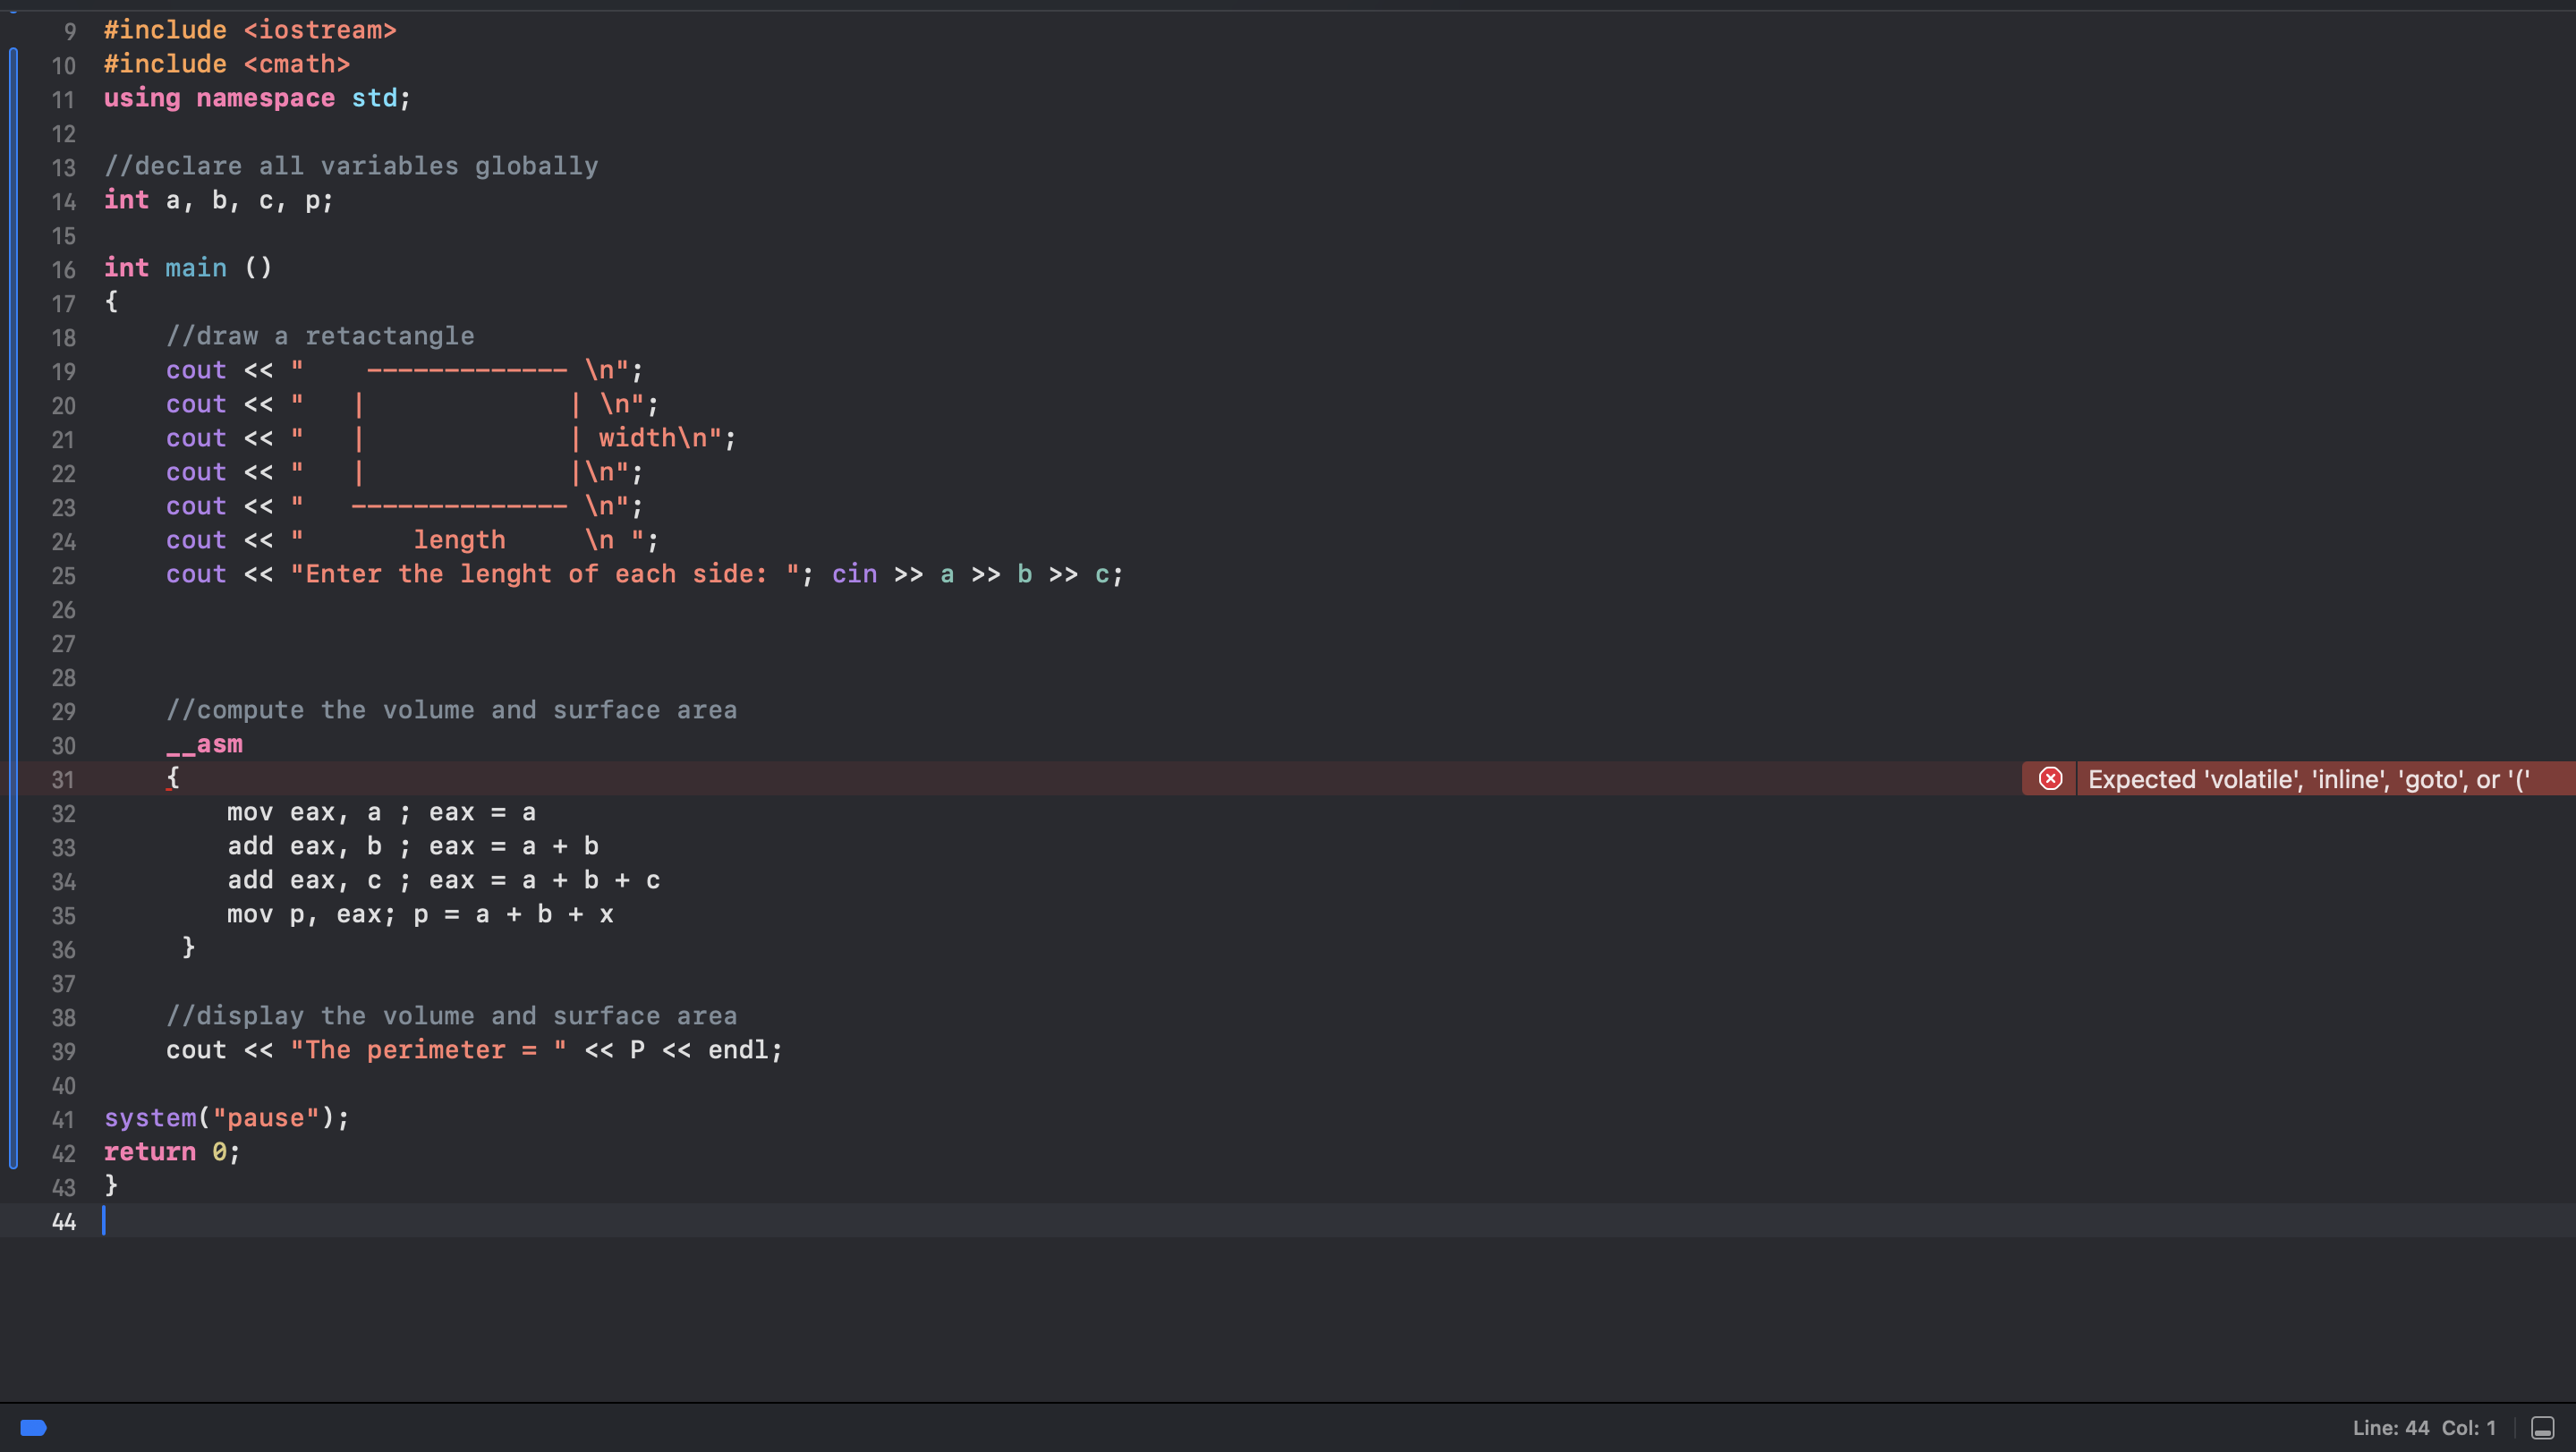Click line number 31 beside the error

pyautogui.click(x=63, y=780)
